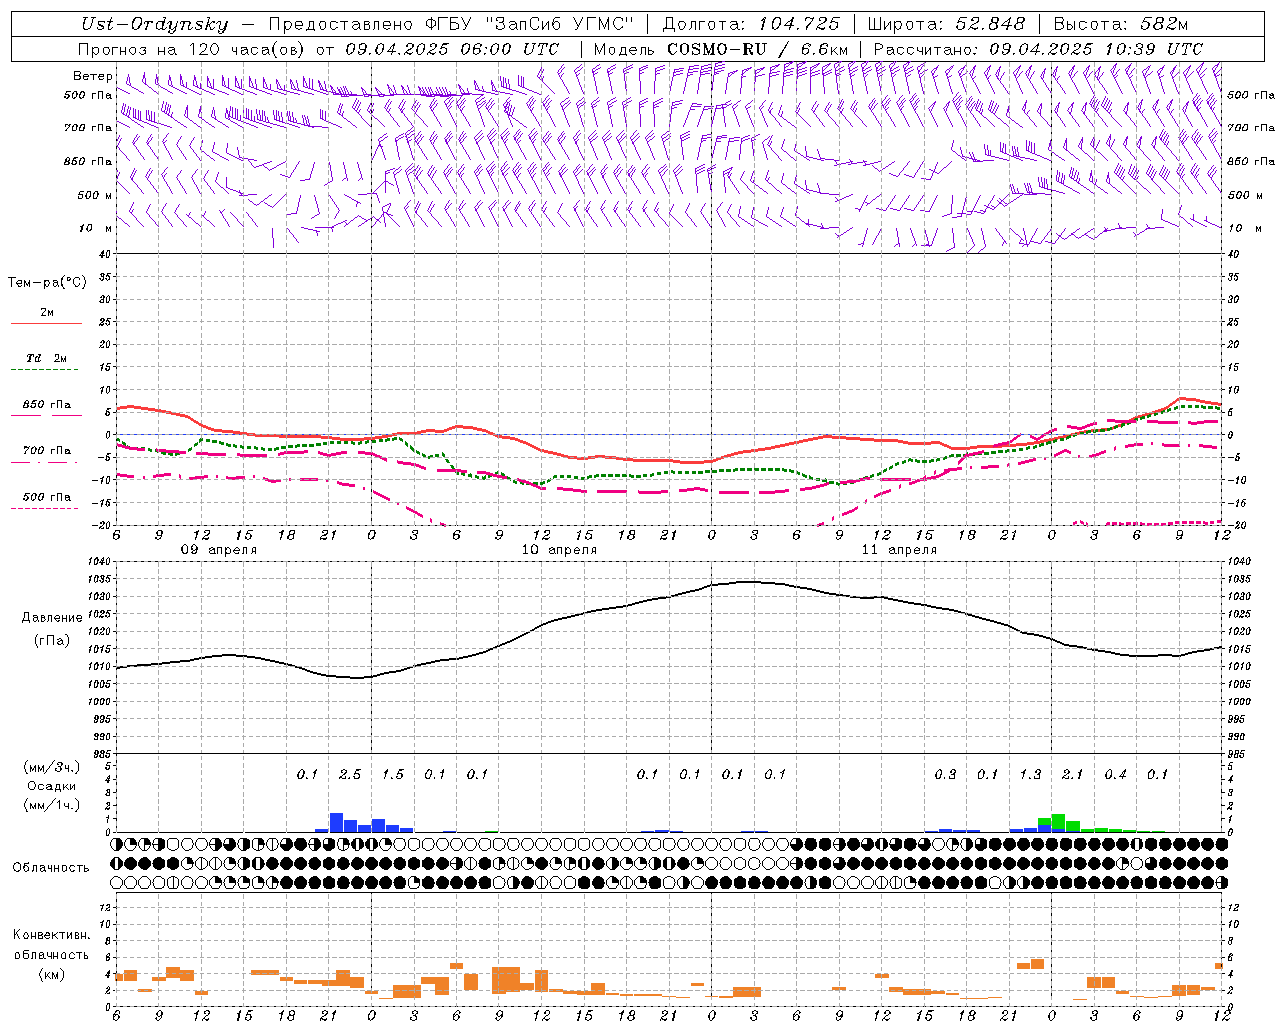1280x1024 pixels.
Task: Click the '1.3' precipitation value
Action: click(x=1030, y=774)
